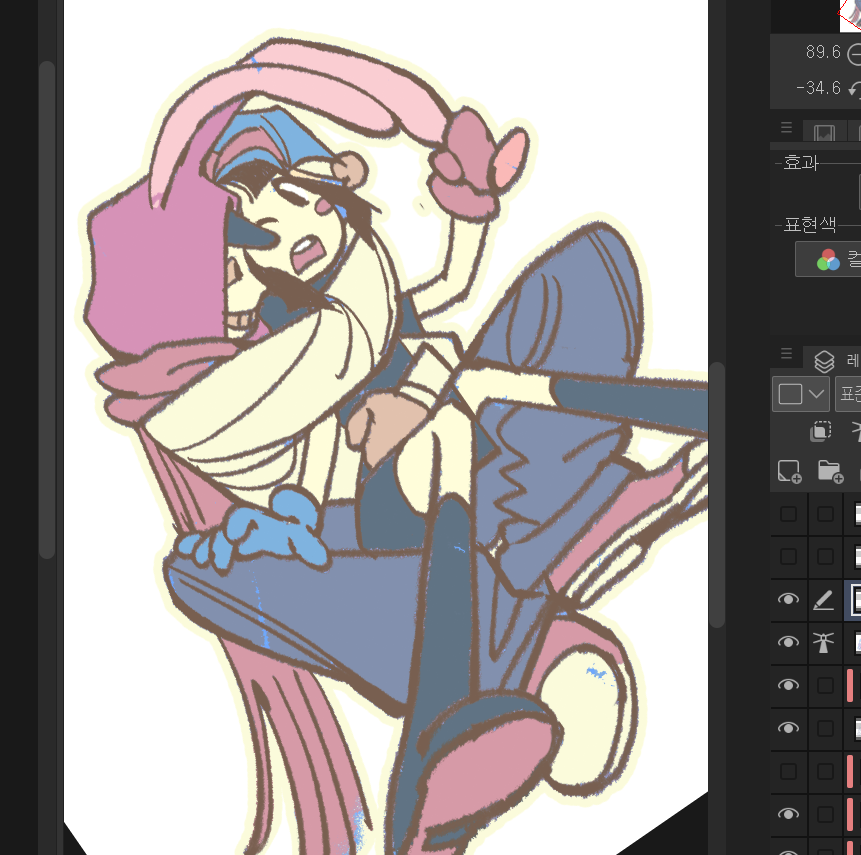
Task: Open the 표준 blending mode dropdown
Action: coord(848,394)
